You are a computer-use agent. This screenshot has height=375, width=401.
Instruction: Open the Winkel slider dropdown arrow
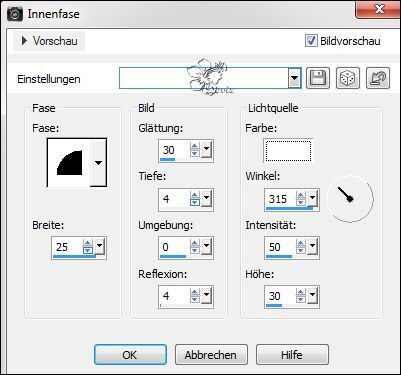(312, 197)
